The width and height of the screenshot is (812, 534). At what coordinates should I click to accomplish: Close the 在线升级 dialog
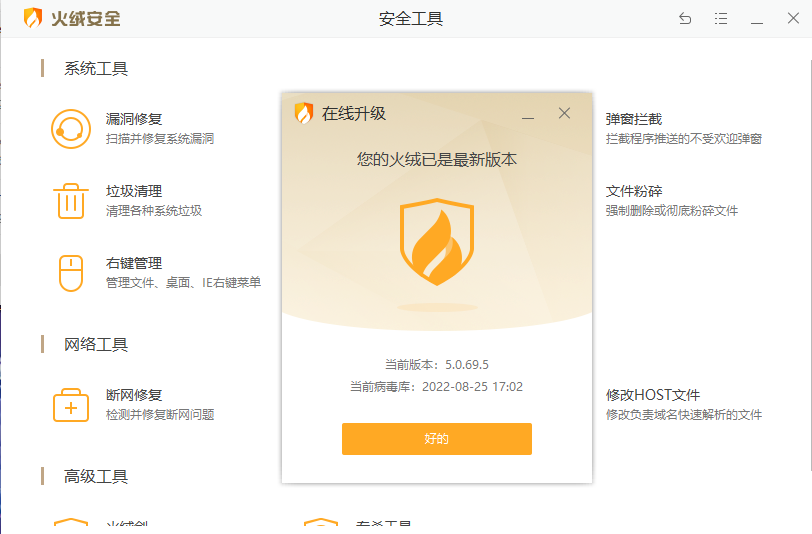[x=564, y=113]
